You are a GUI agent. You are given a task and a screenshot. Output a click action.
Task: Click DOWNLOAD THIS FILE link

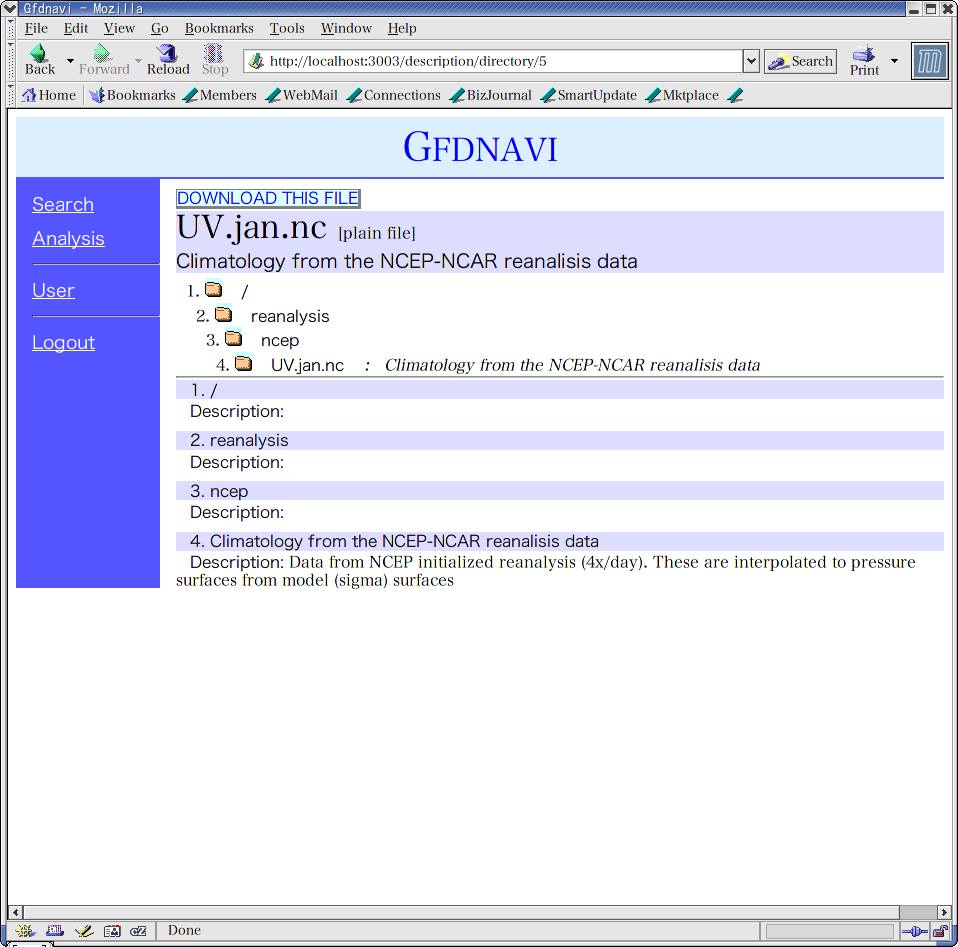pyautogui.click(x=268, y=198)
